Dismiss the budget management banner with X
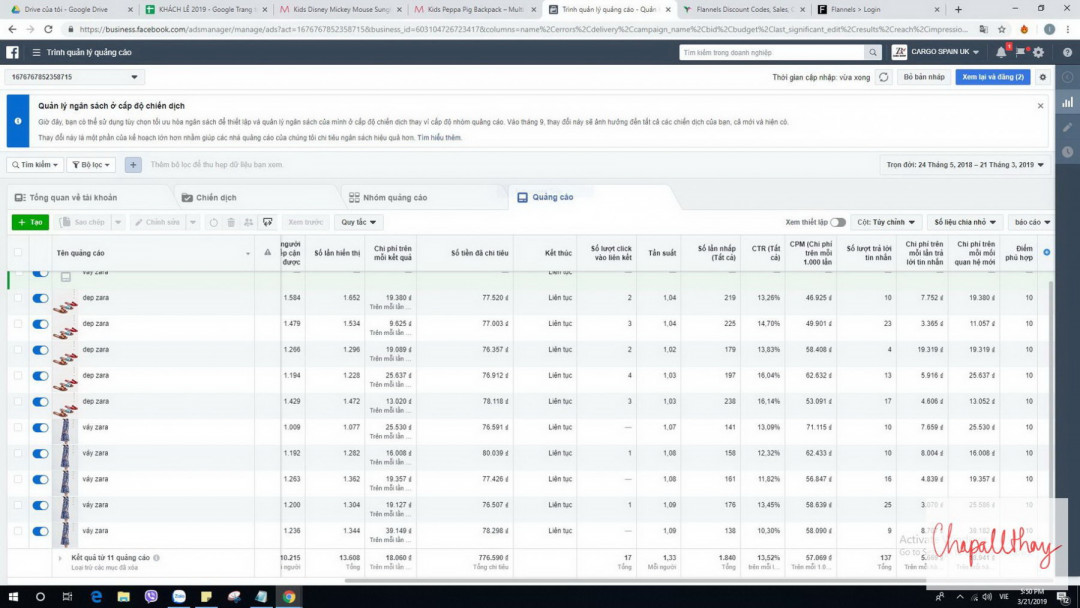The width and height of the screenshot is (1080, 608). coord(1040,106)
